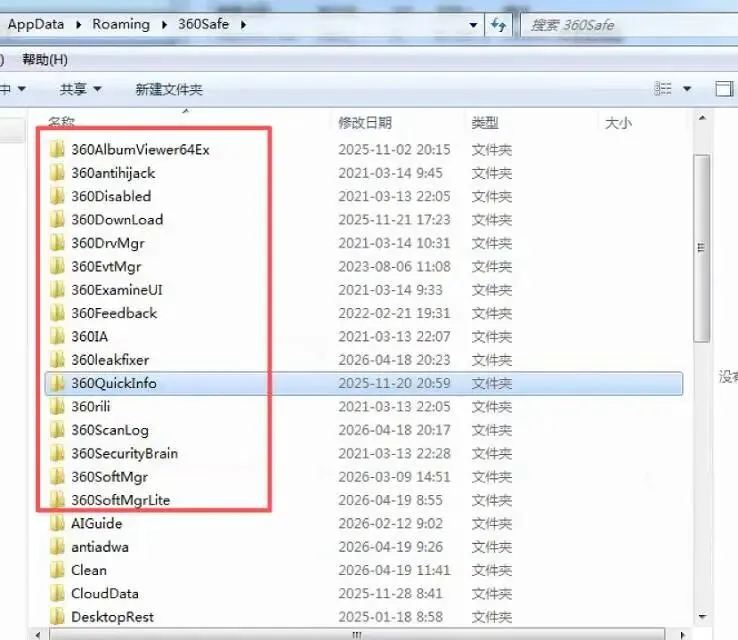Viewport: 738px width, 640px height.
Task: Select the 360DrvMgr folder icon
Action: (x=57, y=243)
